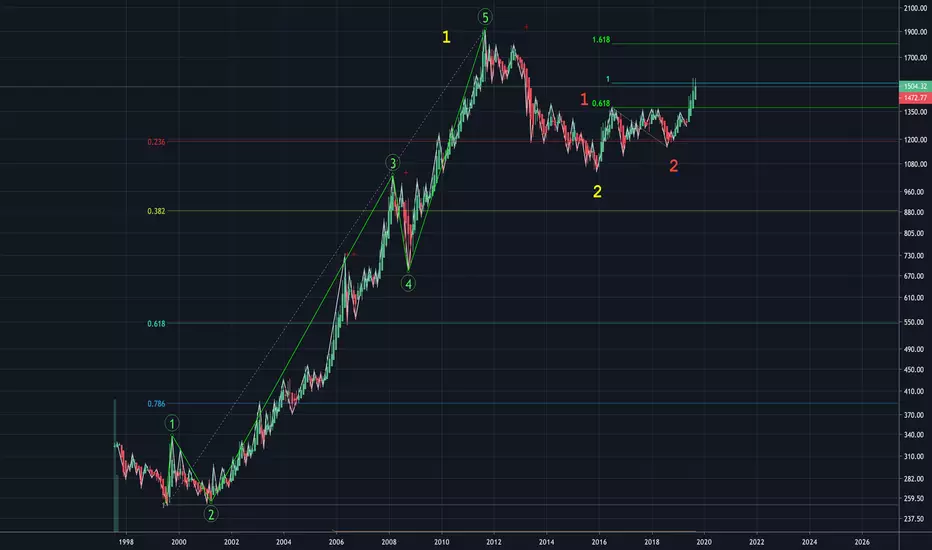The height and width of the screenshot is (550, 932).
Task: Click the 340.00 price axis label
Action: pos(915,435)
